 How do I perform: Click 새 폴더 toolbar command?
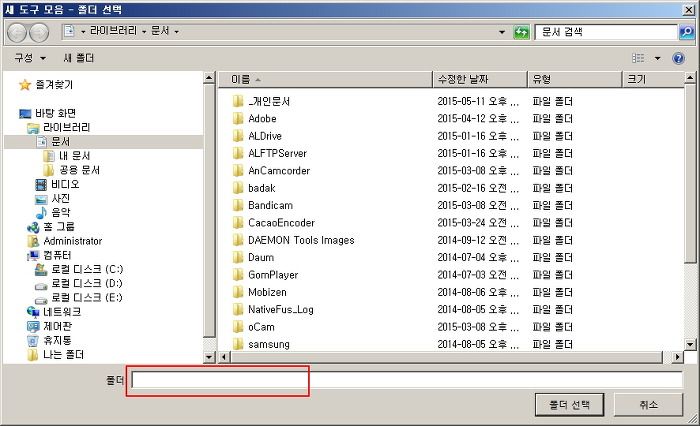[x=79, y=58]
